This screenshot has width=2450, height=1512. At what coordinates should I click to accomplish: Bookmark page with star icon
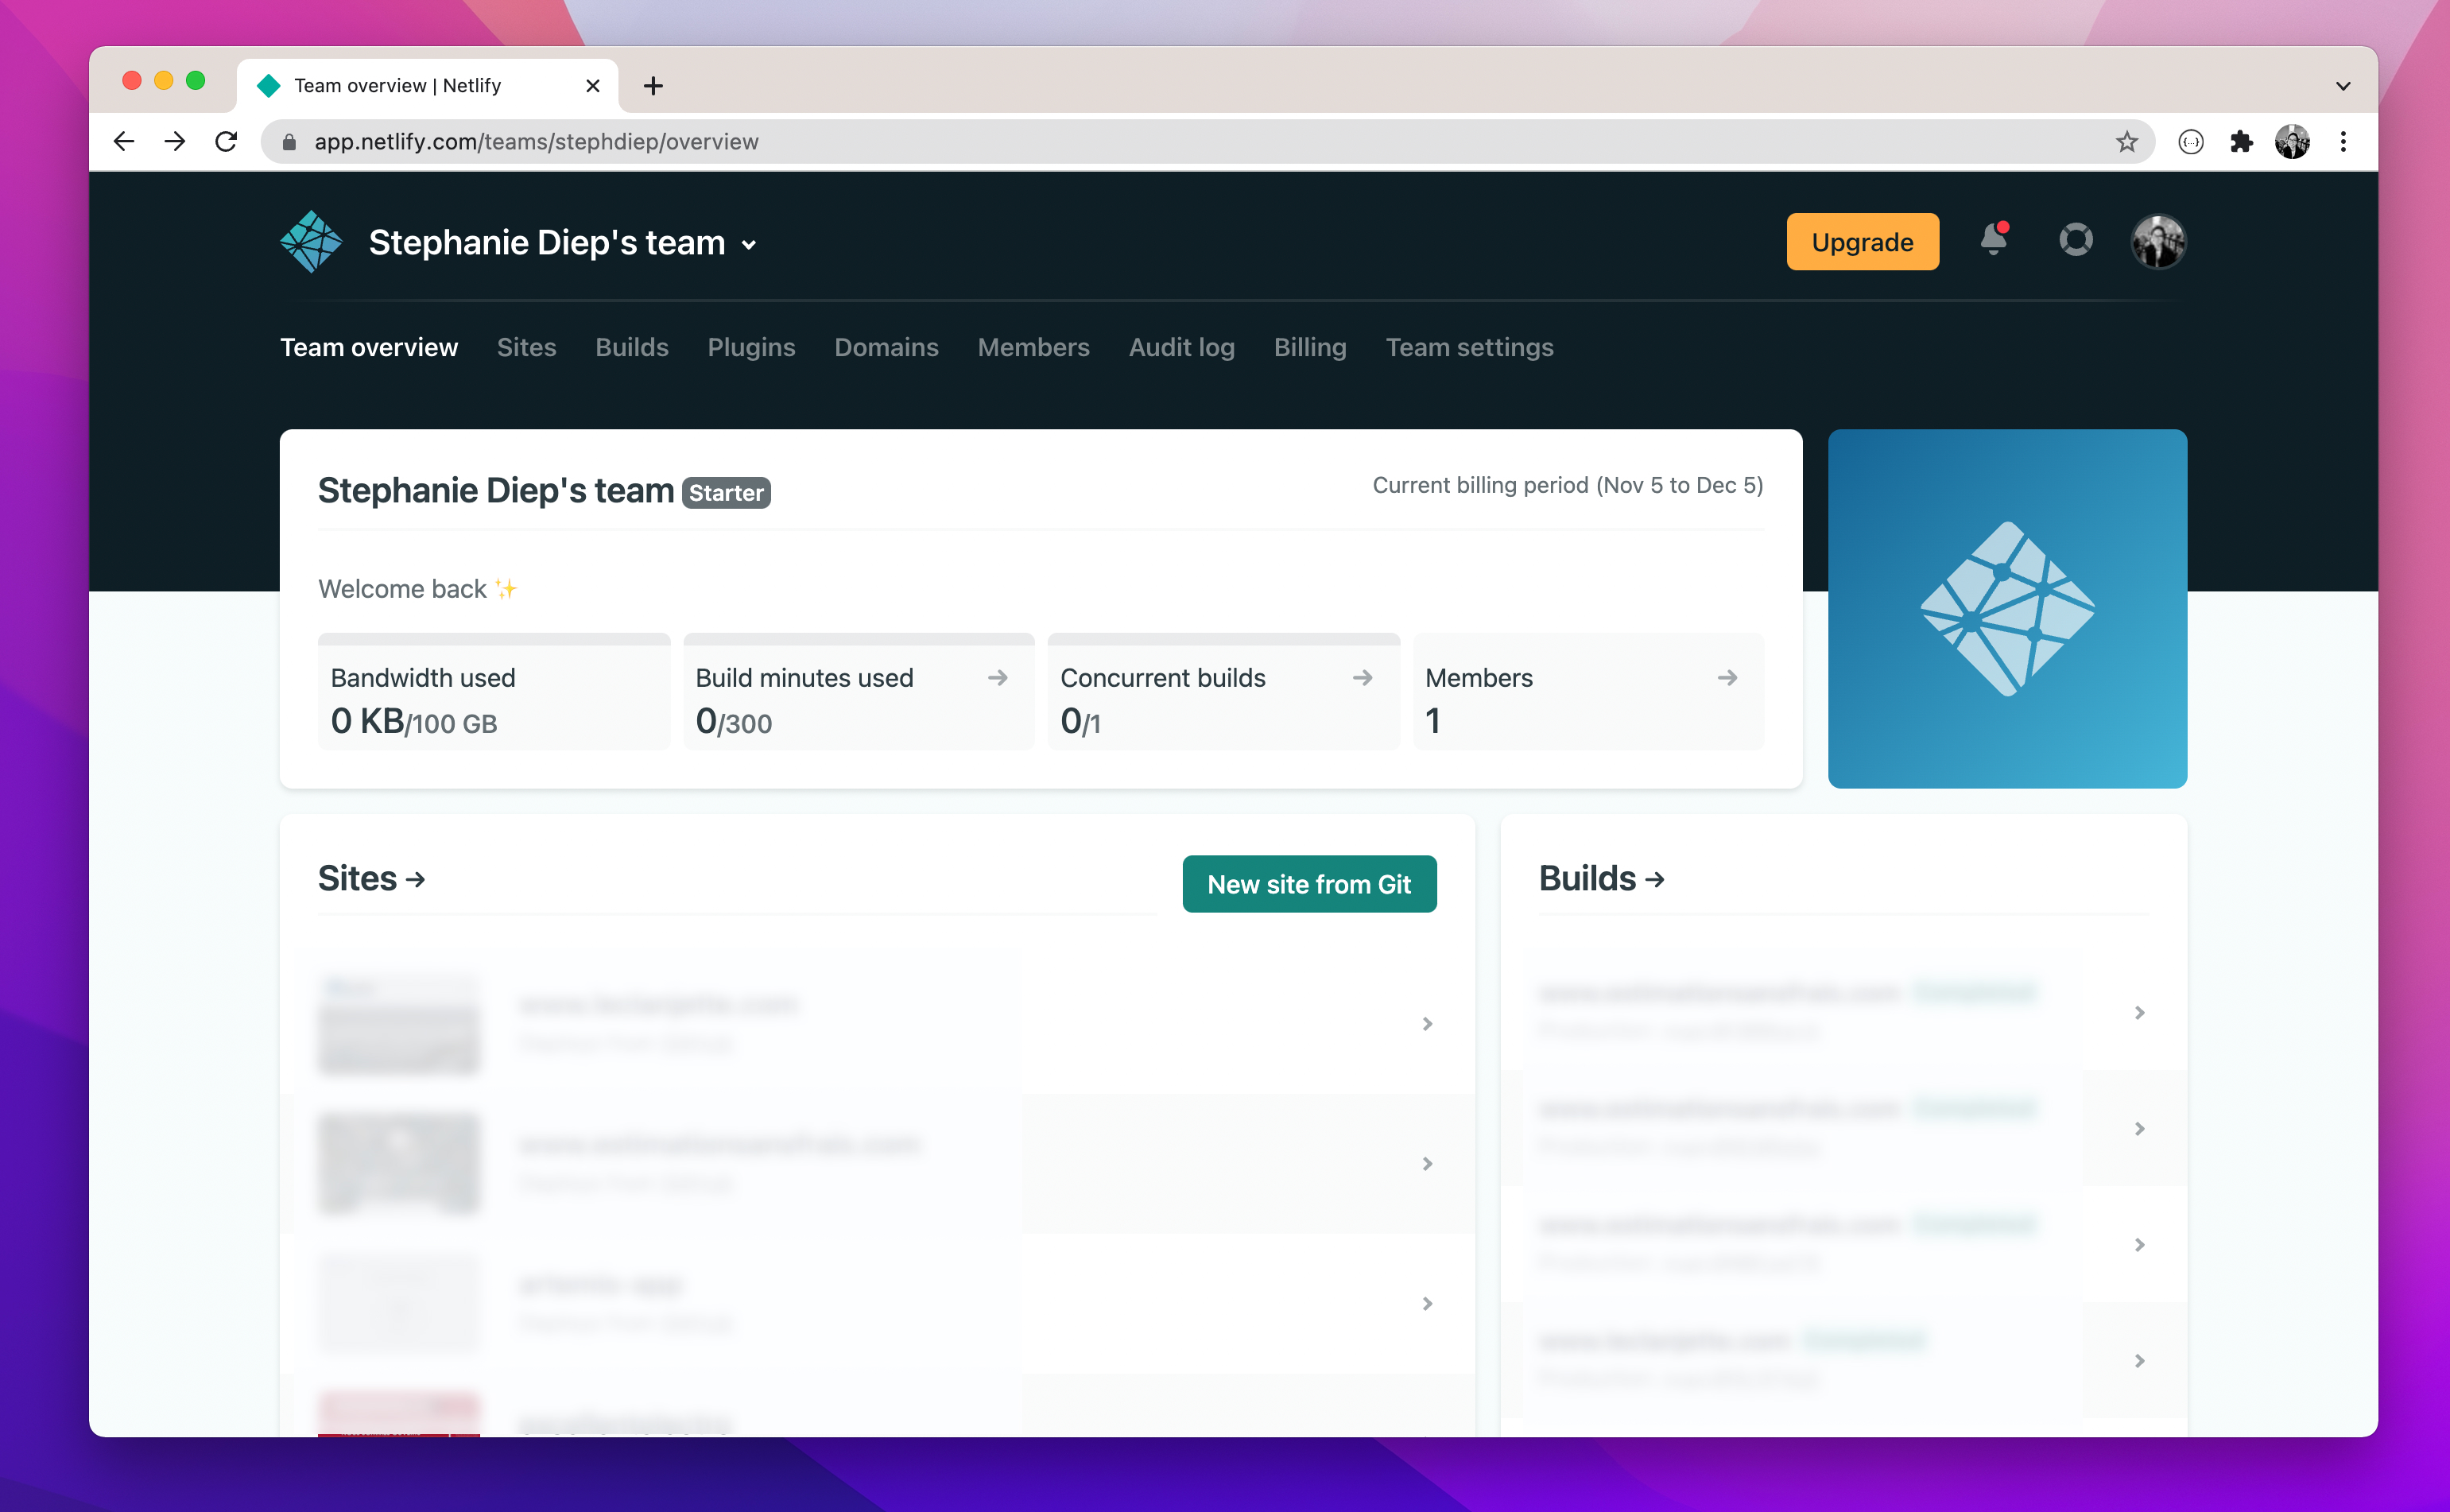[2126, 142]
